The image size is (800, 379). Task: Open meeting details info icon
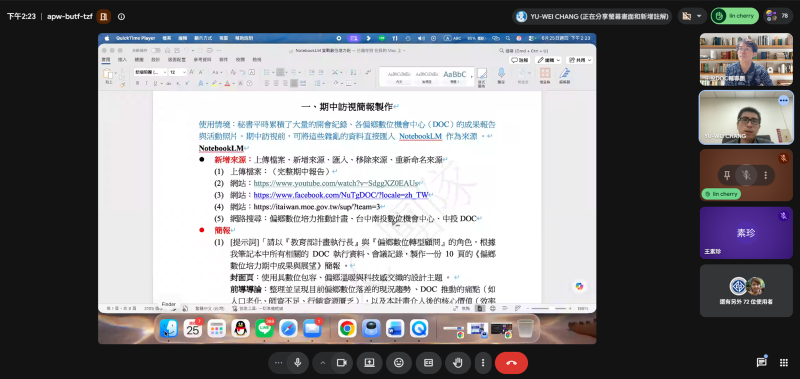coord(121,16)
